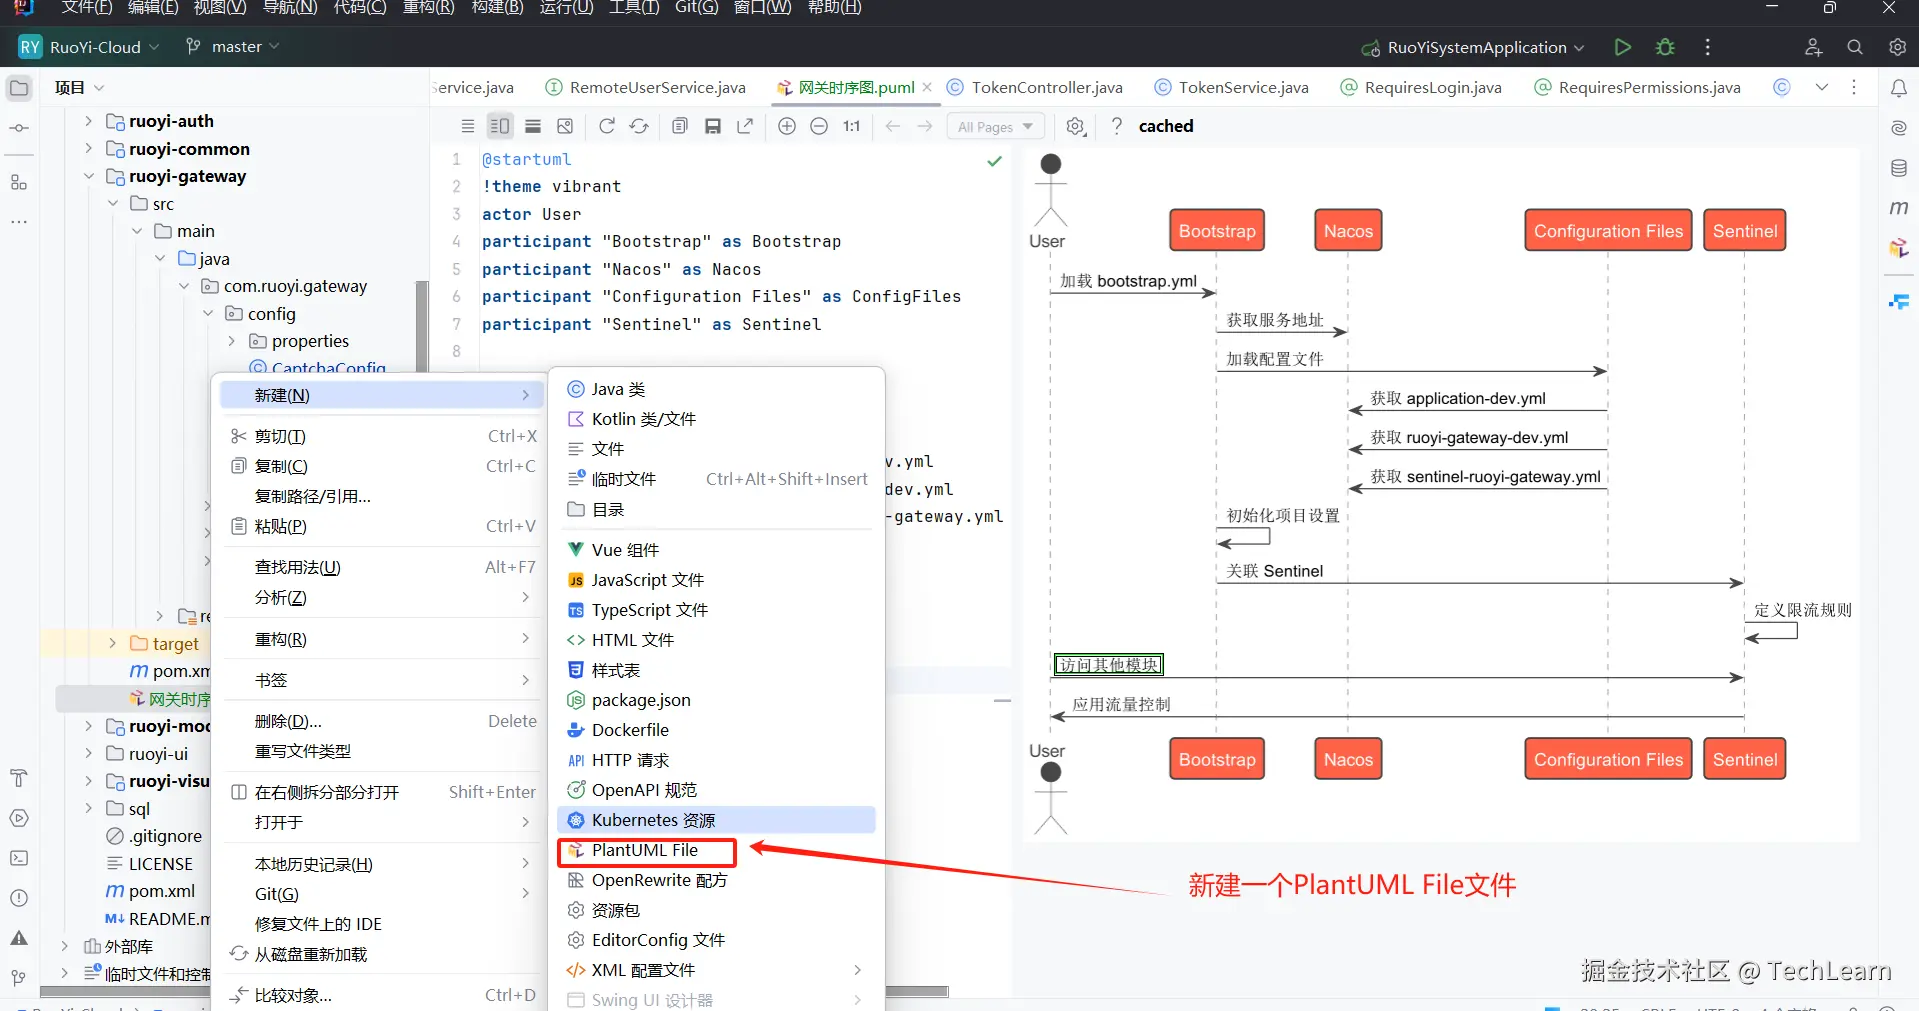Open the RuoYi-Cloud project dropdown
The width and height of the screenshot is (1919, 1011).
[x=90, y=47]
